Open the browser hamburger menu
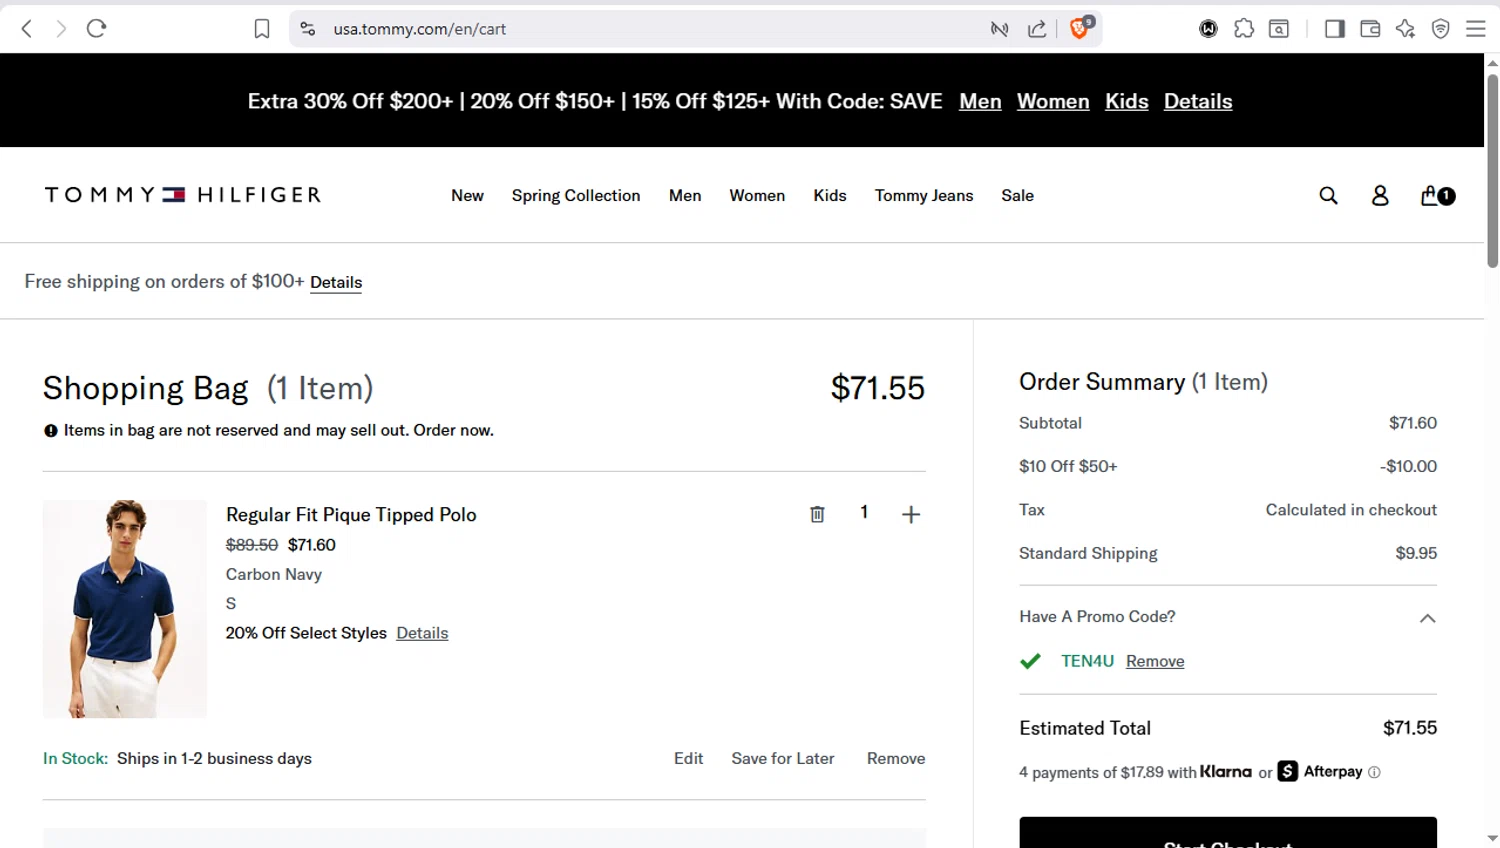The image size is (1500, 848). 1475,29
